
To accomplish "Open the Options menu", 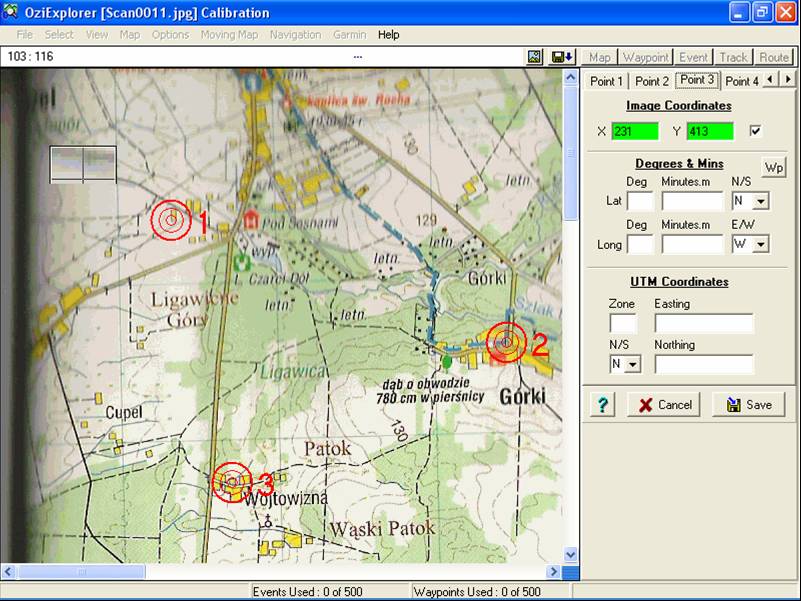I will (170, 35).
